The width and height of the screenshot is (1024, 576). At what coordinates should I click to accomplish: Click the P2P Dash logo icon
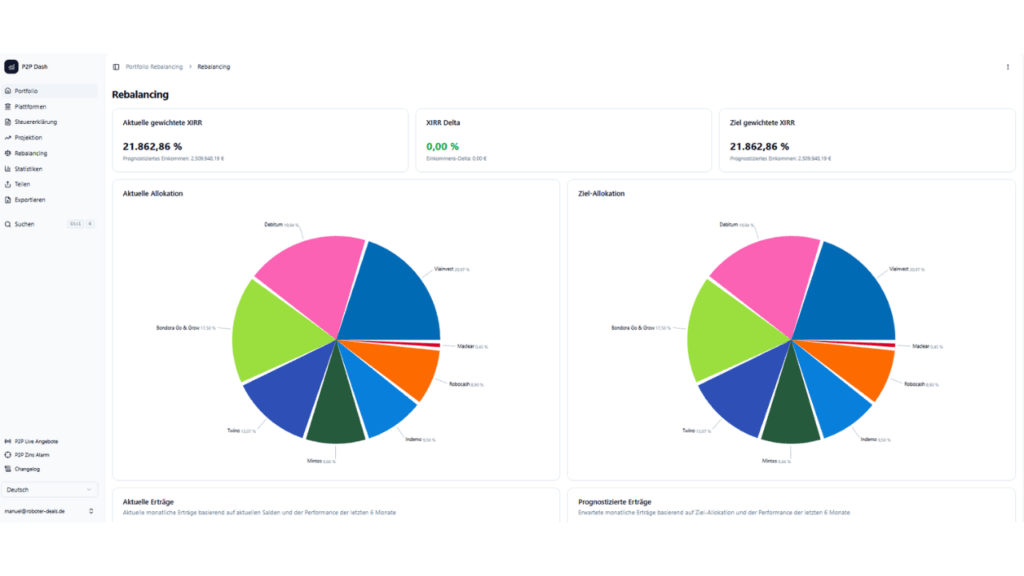11,67
